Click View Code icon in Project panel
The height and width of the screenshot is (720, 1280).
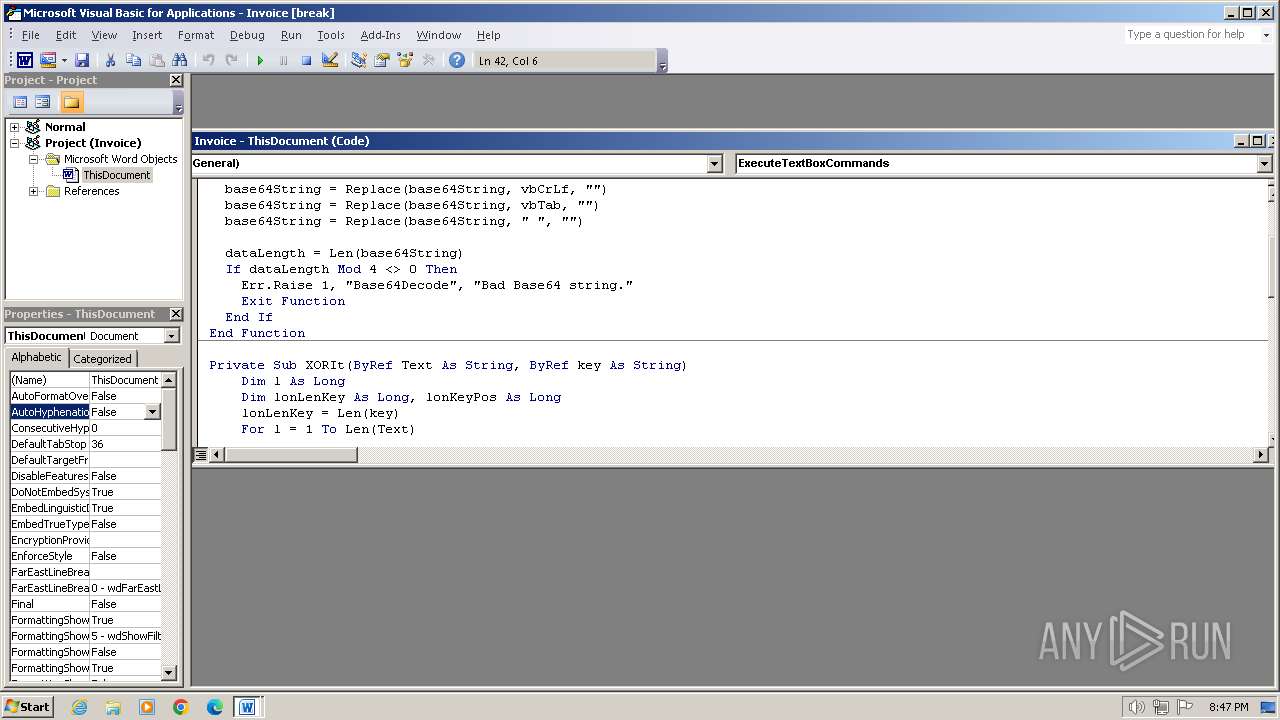pos(20,102)
